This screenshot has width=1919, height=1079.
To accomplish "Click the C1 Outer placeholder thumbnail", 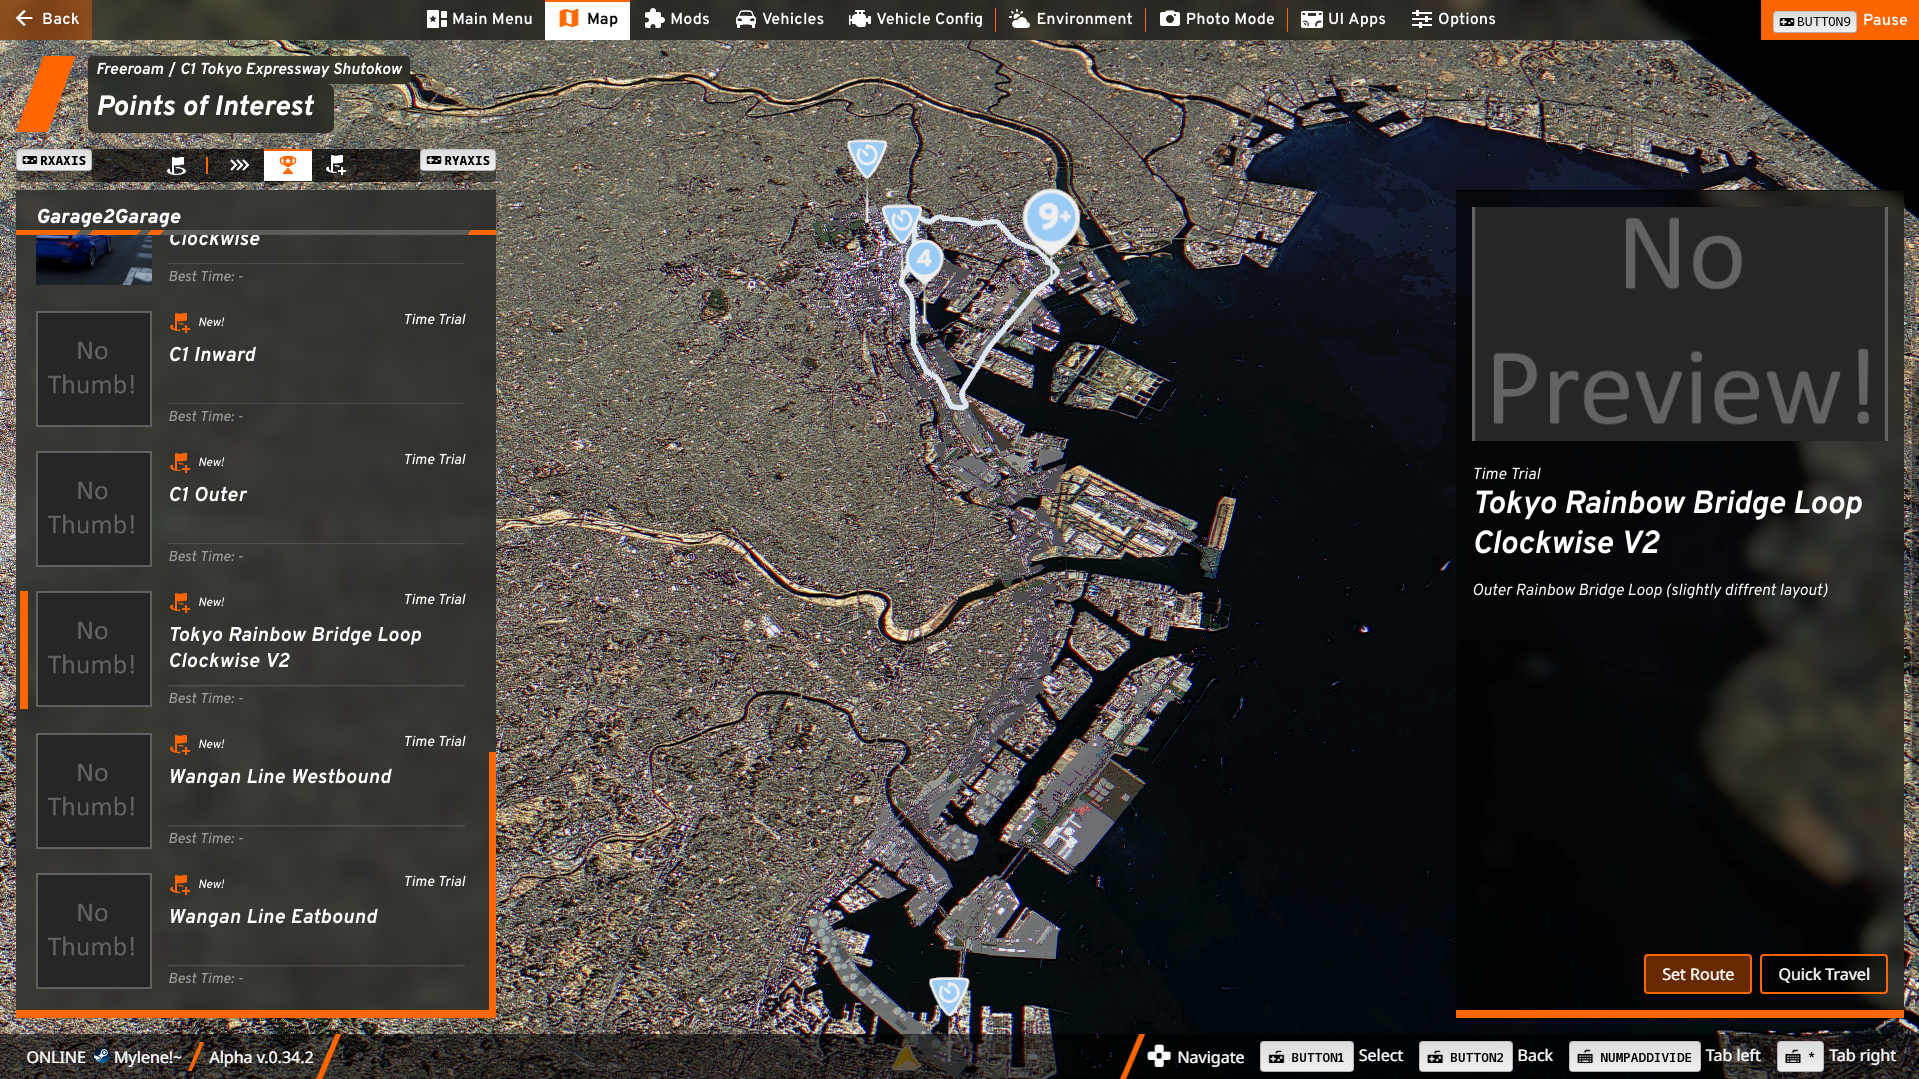I will click(94, 509).
